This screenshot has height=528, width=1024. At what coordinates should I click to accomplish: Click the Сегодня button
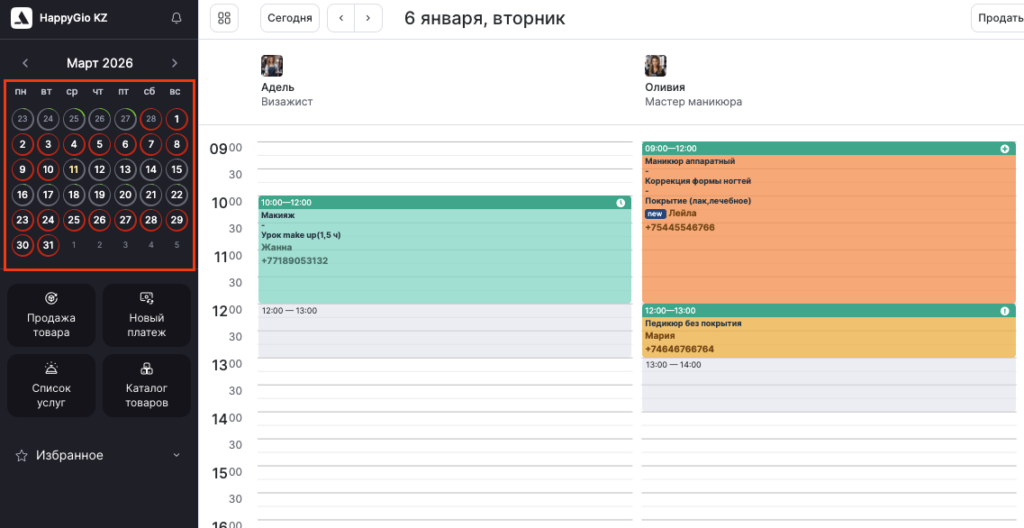[290, 18]
